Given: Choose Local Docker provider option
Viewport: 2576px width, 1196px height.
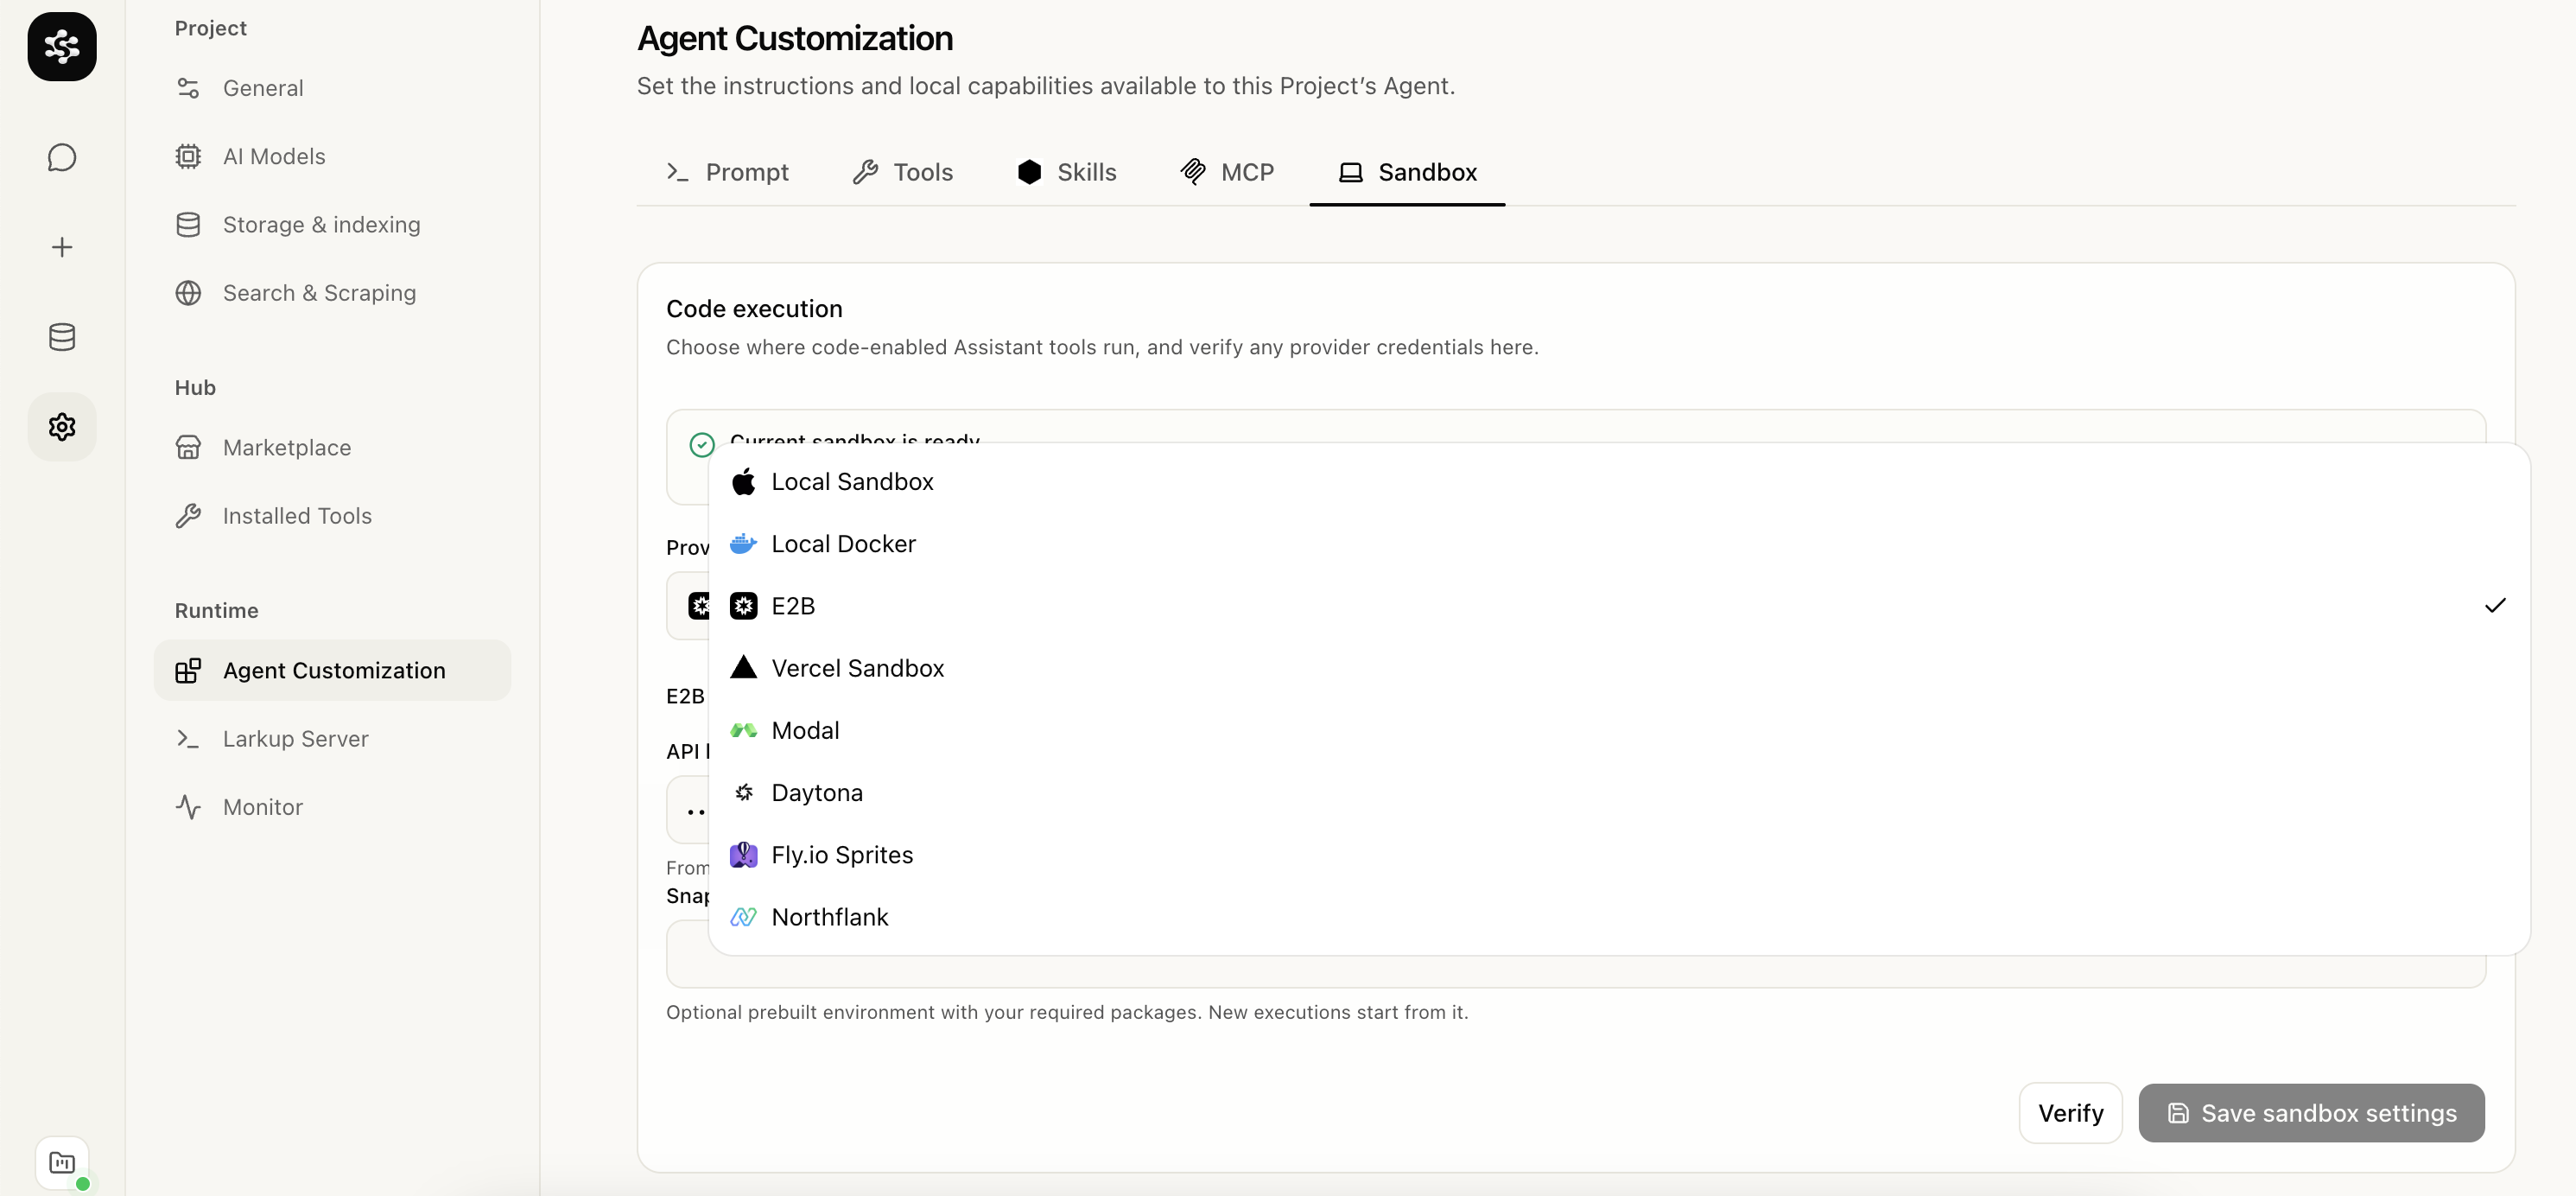Looking at the screenshot, I should coord(1619,544).
